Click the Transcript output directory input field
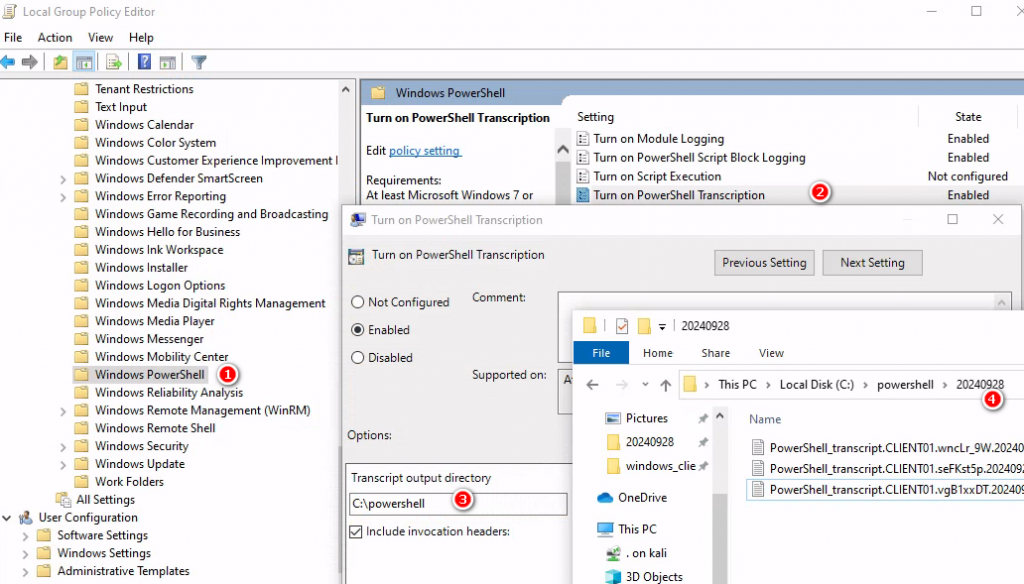 (458, 504)
